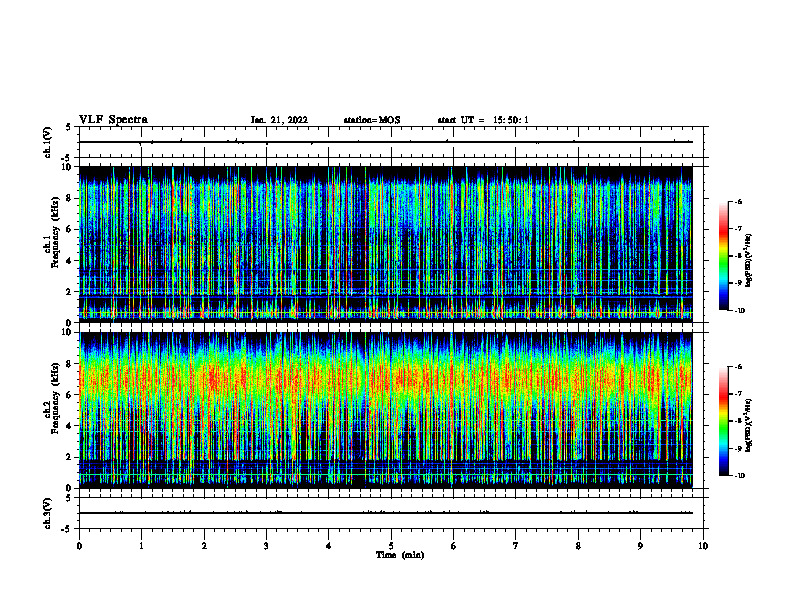
Task: Click the "10" tick on the time axis
Action: (x=703, y=546)
